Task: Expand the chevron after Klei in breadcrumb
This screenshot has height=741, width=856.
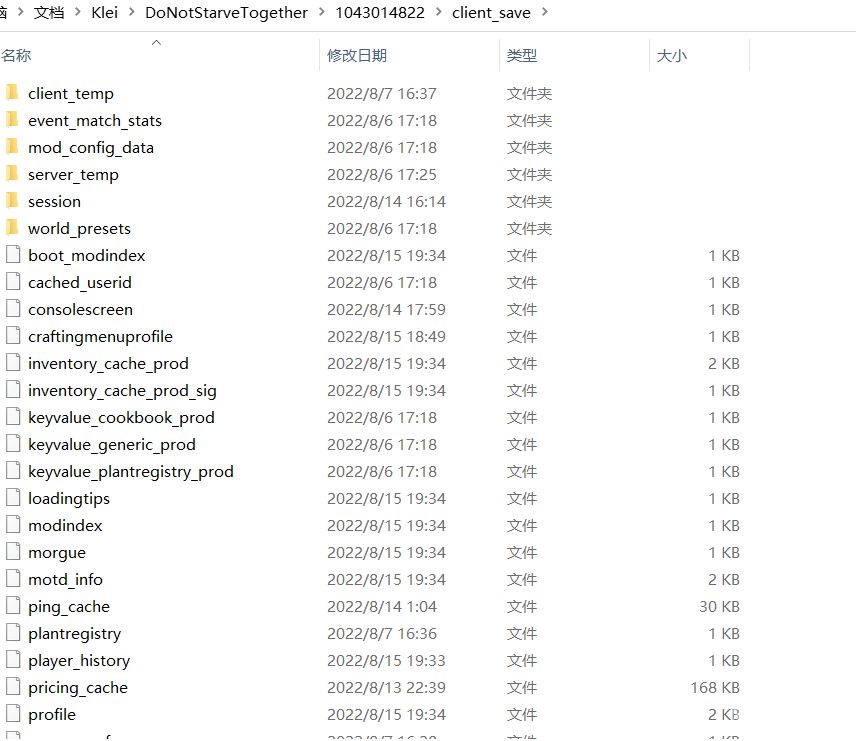Action: 131,11
